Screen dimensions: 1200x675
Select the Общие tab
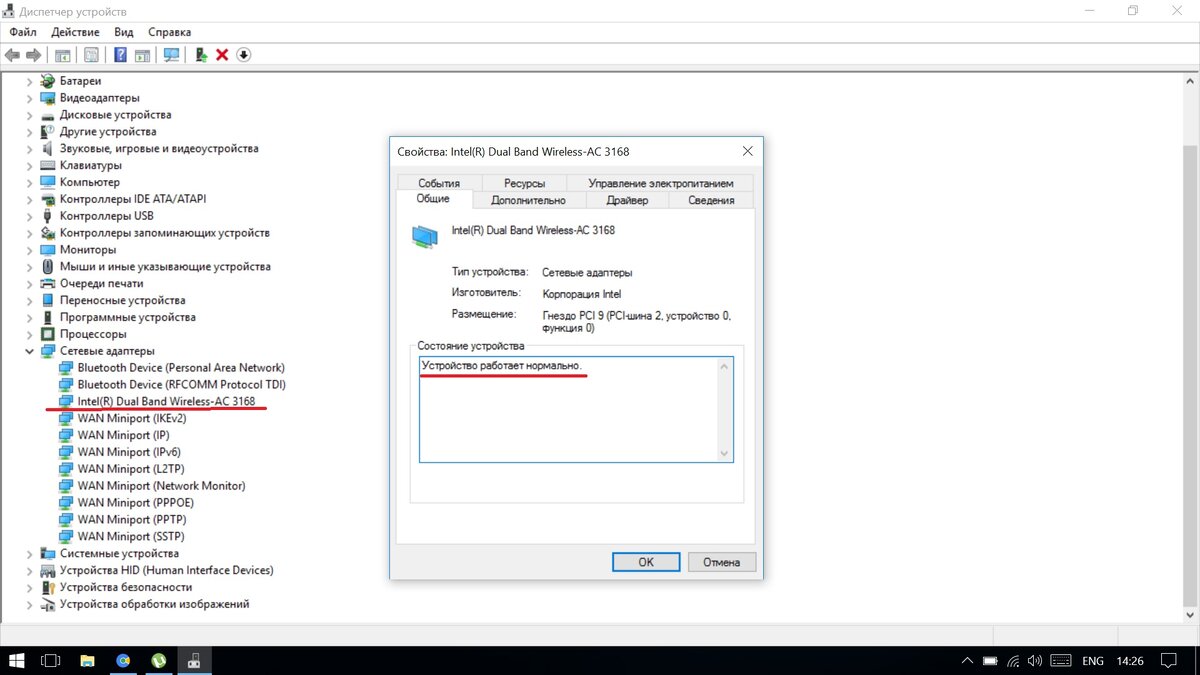(433, 199)
